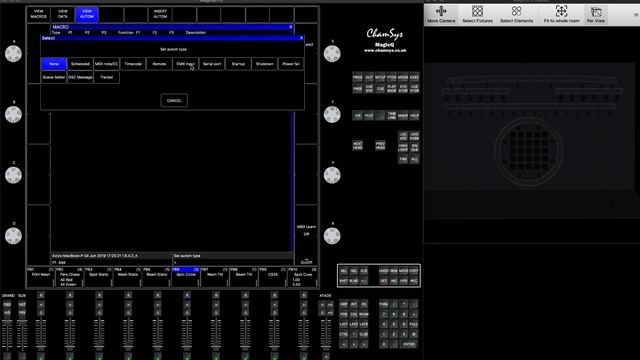The image size is (640, 360).
Task: Select the PB2 Pars Chase playback
Action: (x=70, y=277)
